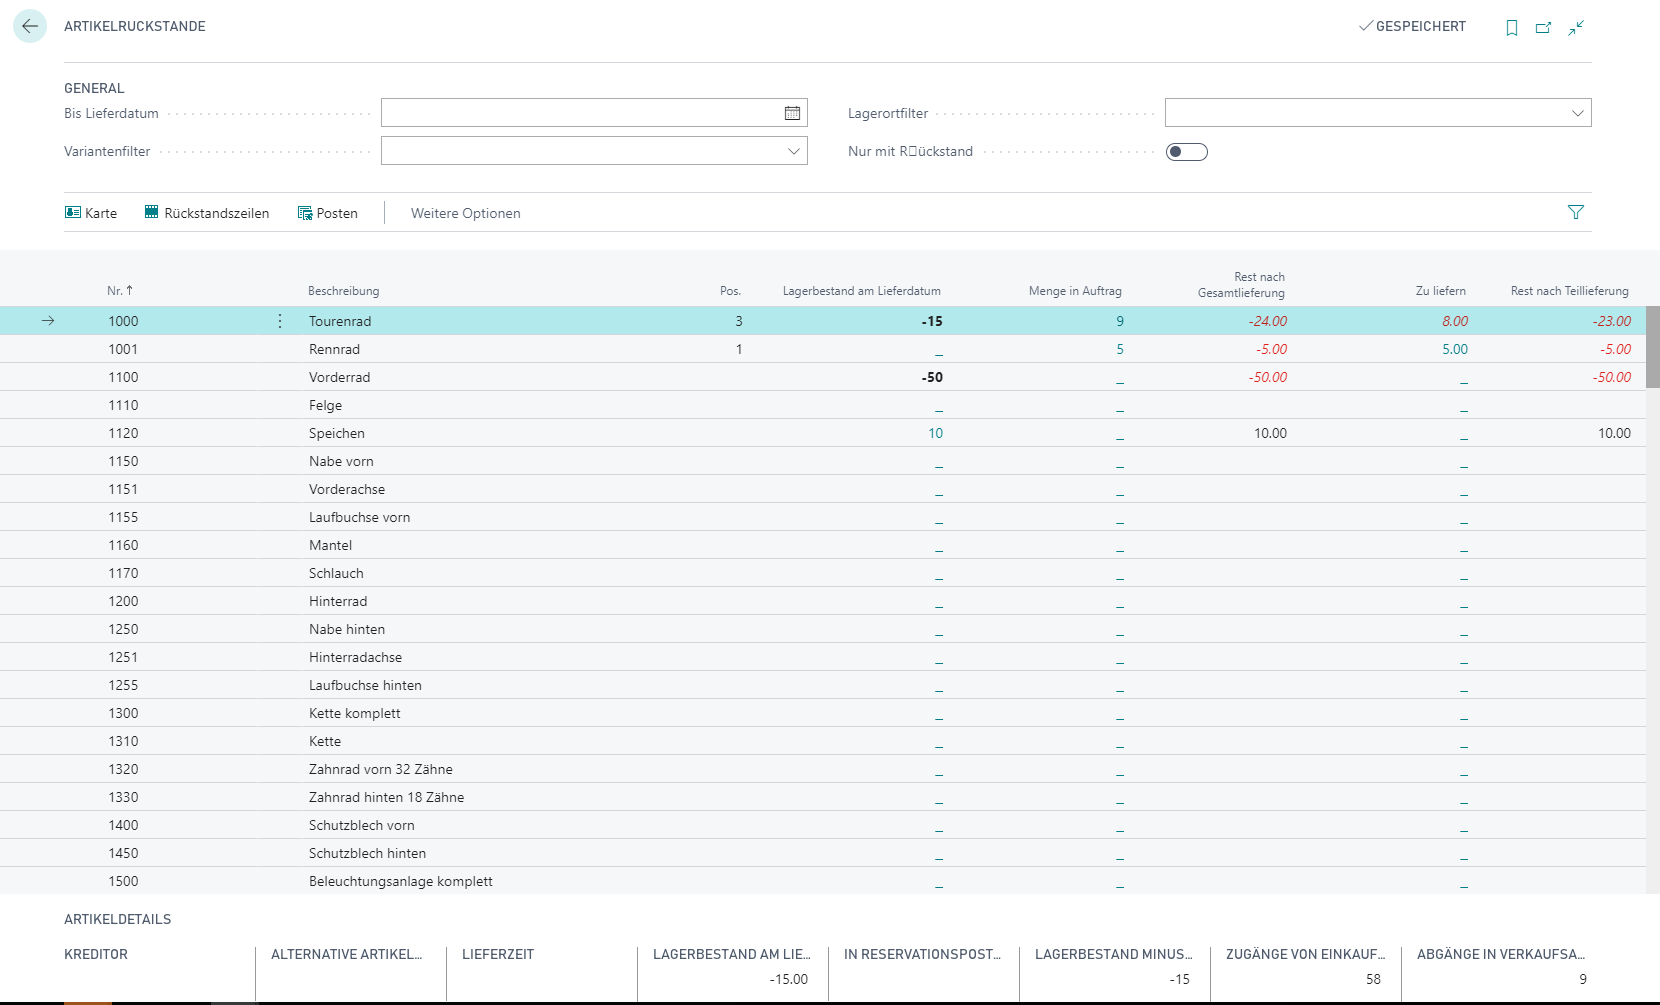Toggle the Nur mit Rückstand switch
The width and height of the screenshot is (1660, 1005).
(x=1187, y=152)
